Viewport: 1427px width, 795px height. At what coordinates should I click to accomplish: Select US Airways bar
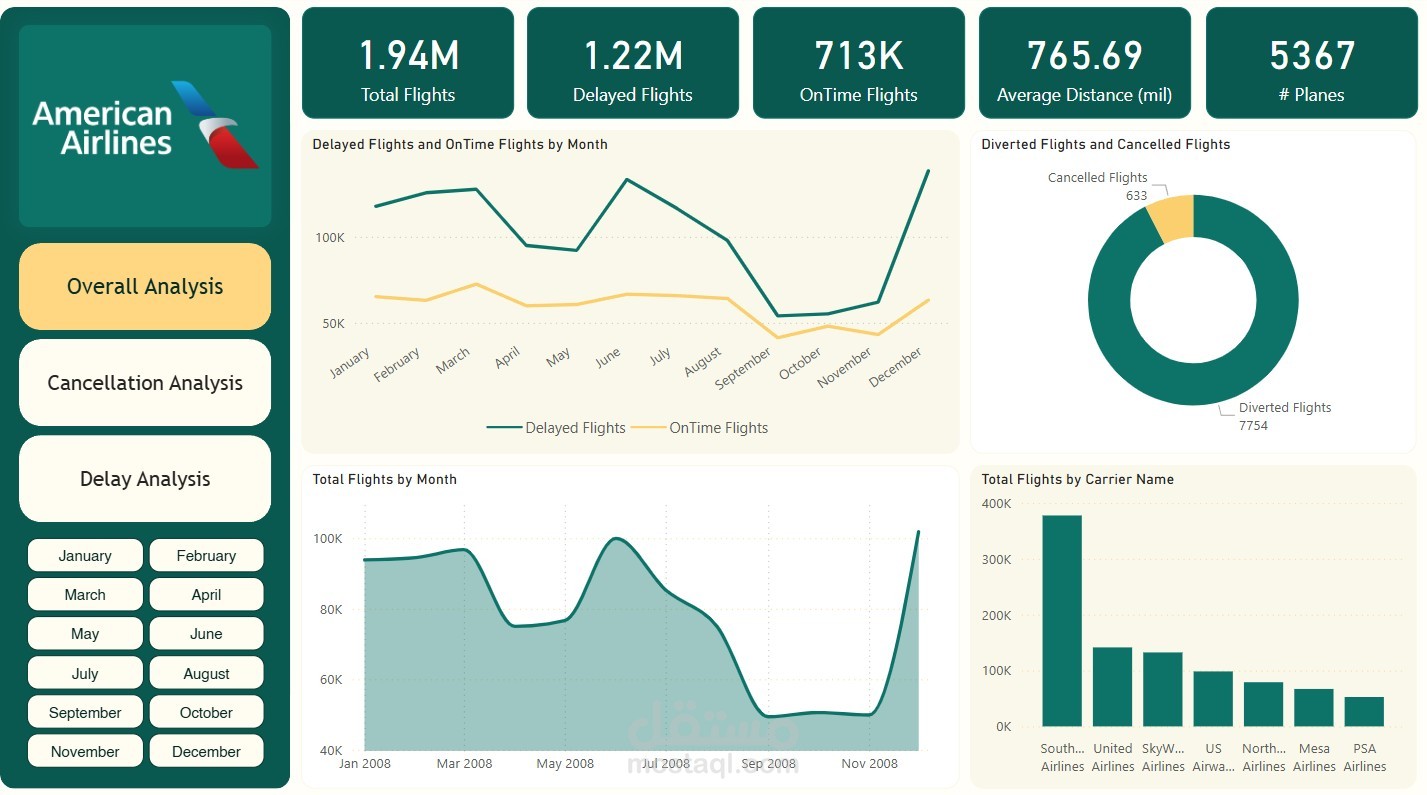[x=1213, y=698]
